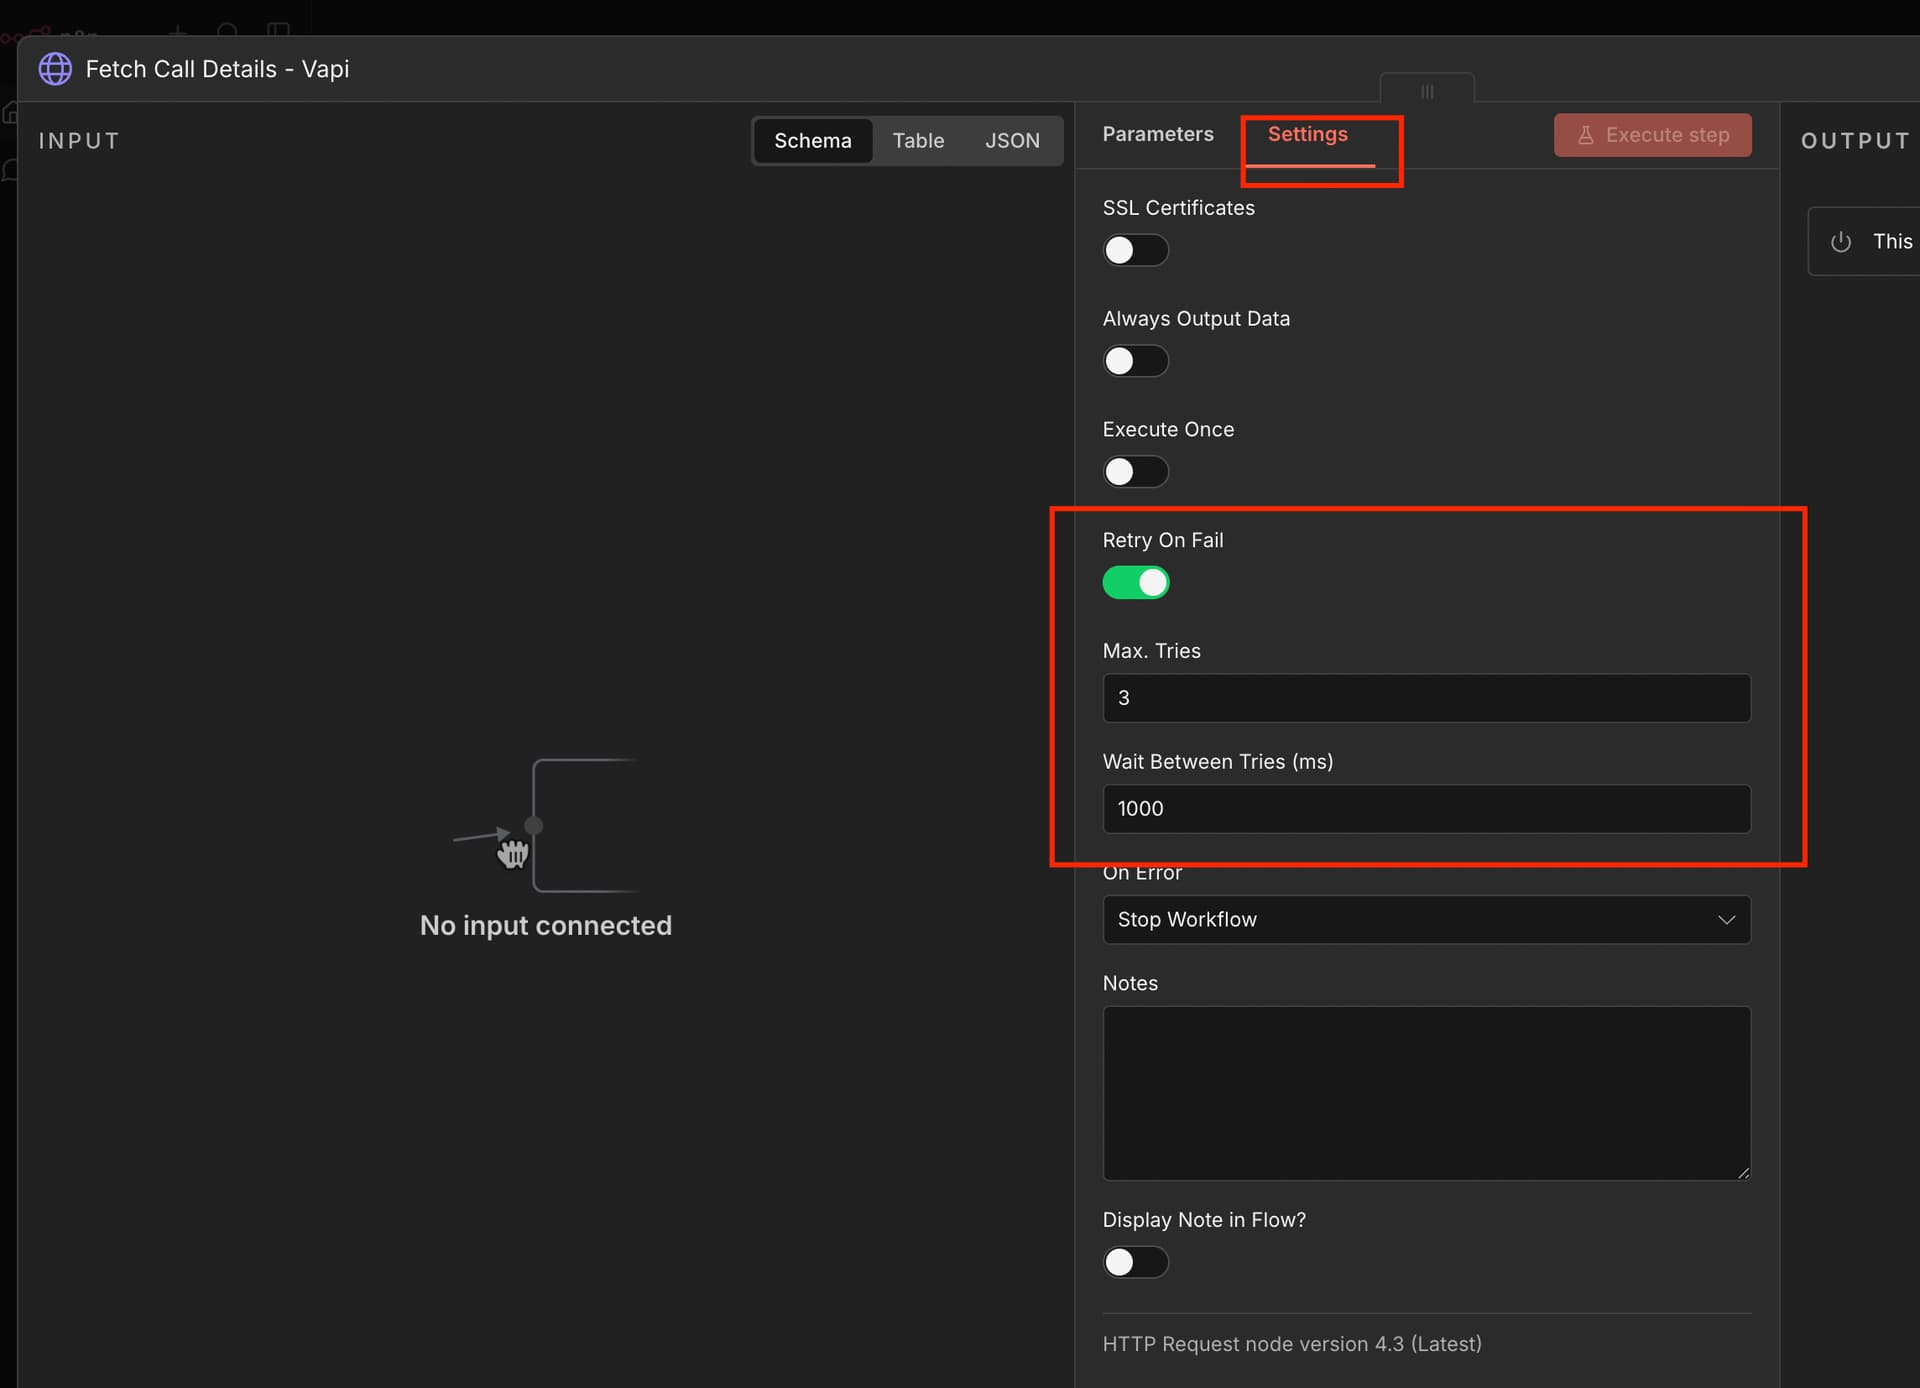Disable the Retry On Fail toggle
1920x1388 pixels.
[1135, 583]
